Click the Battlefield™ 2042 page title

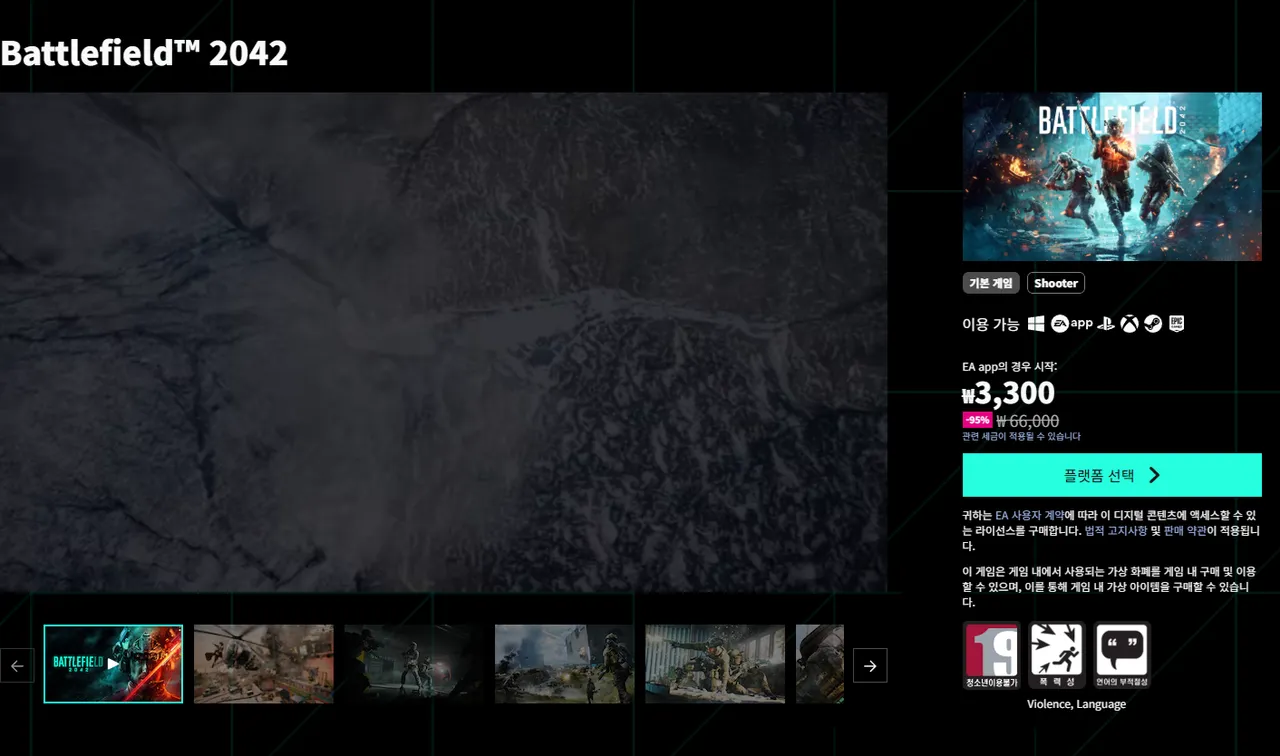coord(144,53)
